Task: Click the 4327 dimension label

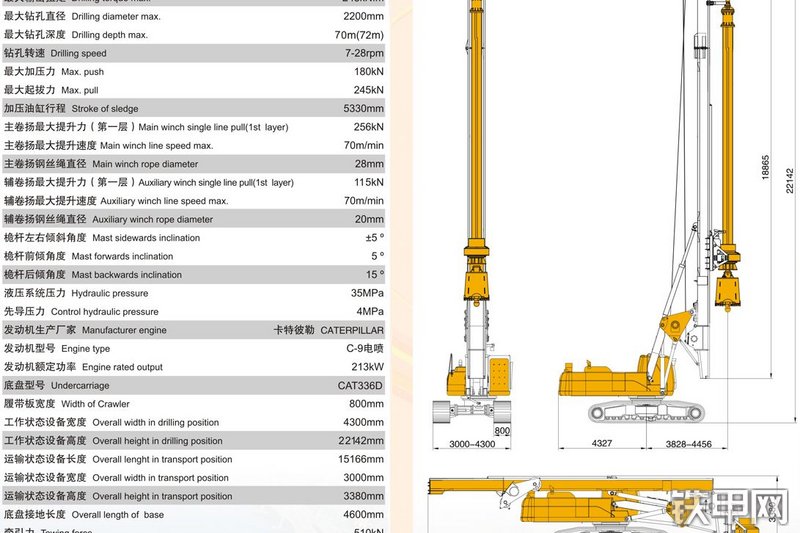Action: click(602, 443)
